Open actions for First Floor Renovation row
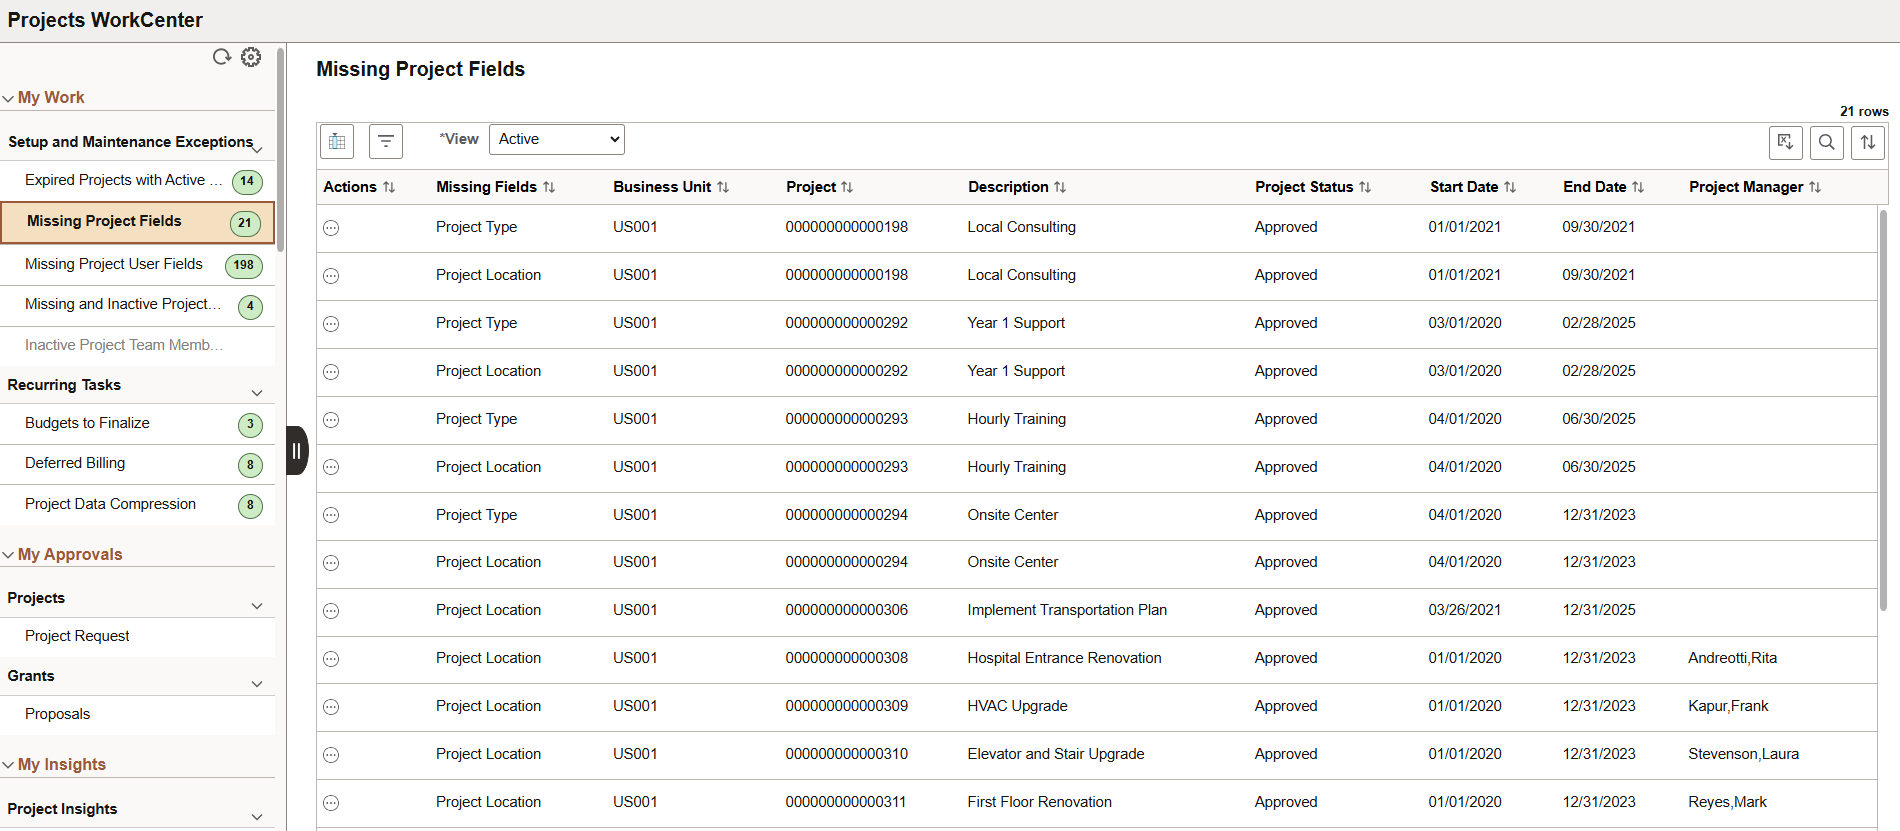Viewport: 1900px width, 831px height. [x=331, y=803]
